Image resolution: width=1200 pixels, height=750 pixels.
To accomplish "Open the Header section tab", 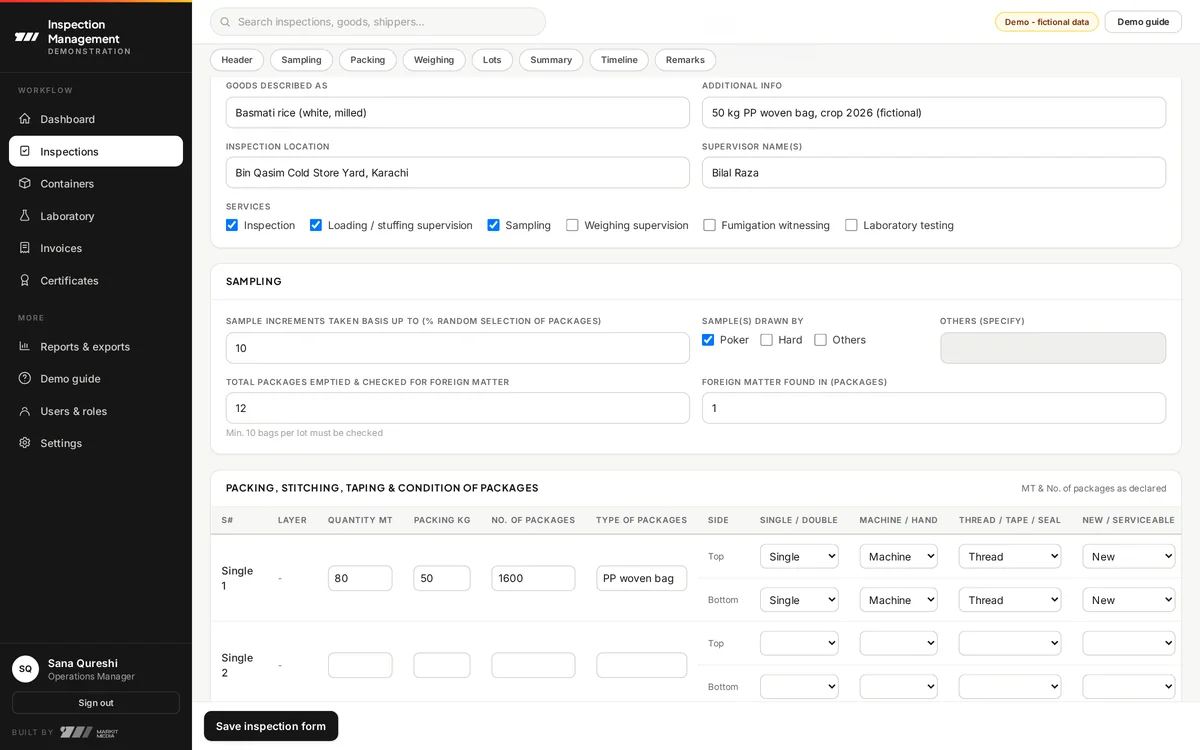I will click(237, 60).
